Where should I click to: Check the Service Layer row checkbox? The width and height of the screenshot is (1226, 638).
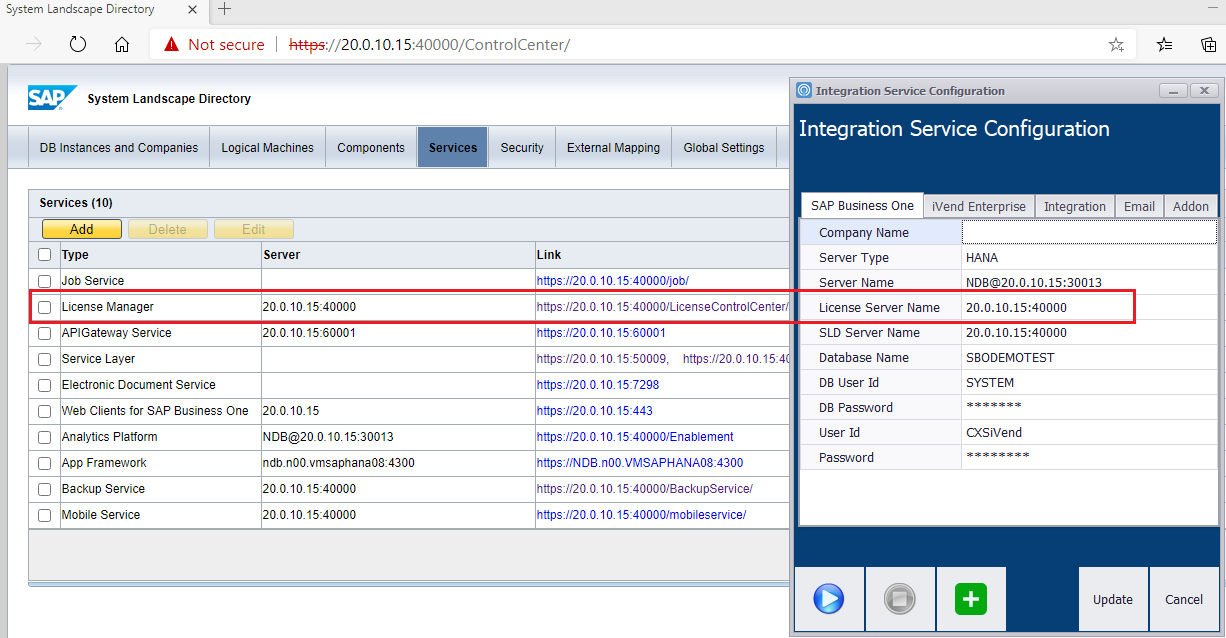44,359
